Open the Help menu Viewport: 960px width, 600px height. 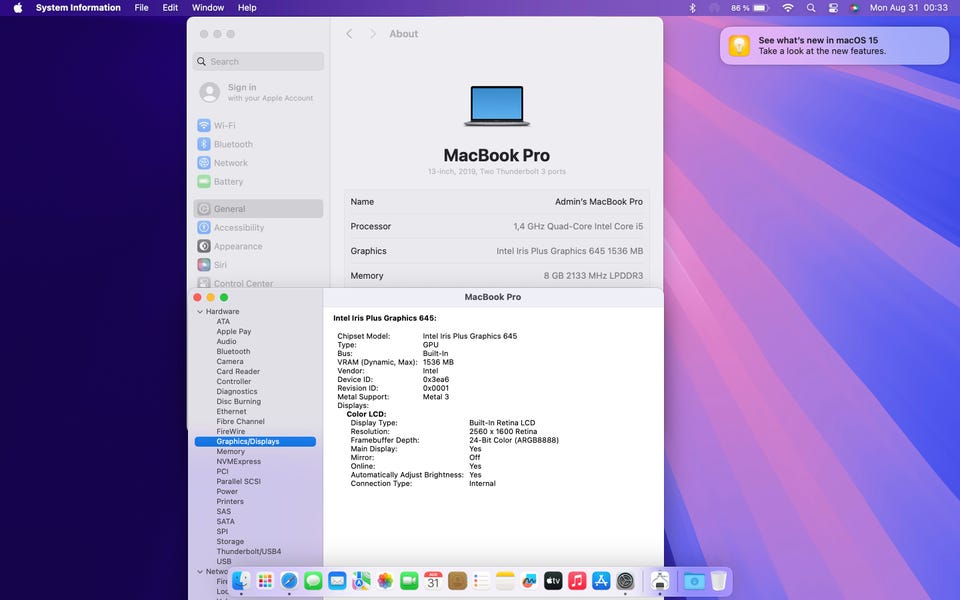247,8
